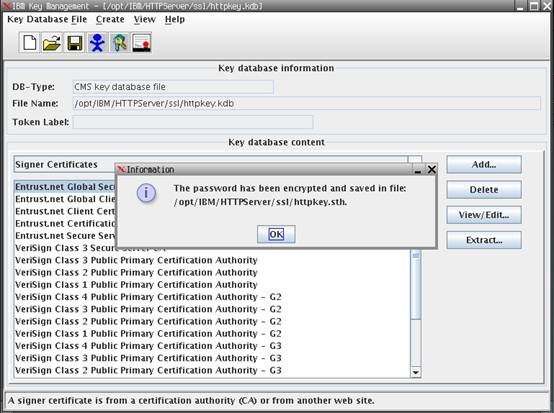Click the new key database file icon
This screenshot has width=554, height=413.
coord(29,43)
